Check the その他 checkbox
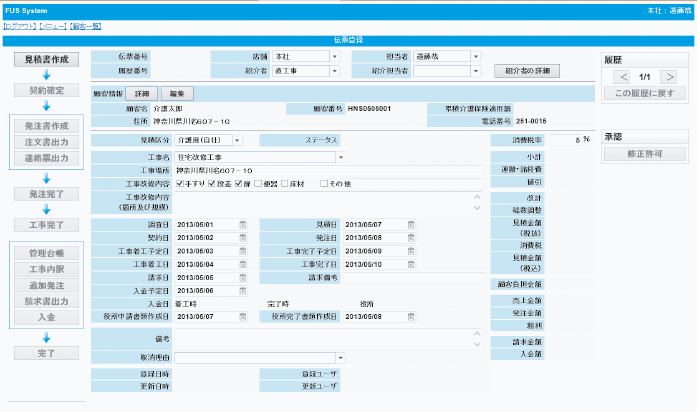Screen dimensions: 697x412 (324, 184)
